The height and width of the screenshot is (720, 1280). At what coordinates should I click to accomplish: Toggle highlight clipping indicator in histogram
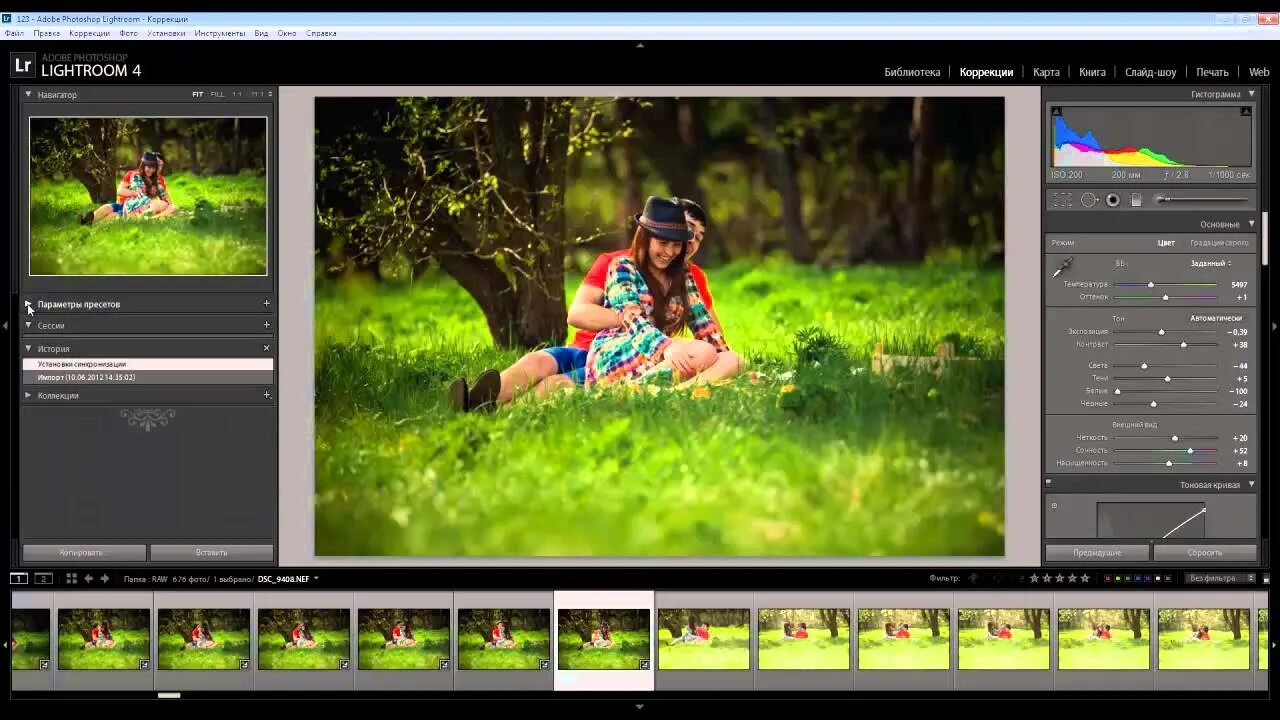click(1246, 111)
